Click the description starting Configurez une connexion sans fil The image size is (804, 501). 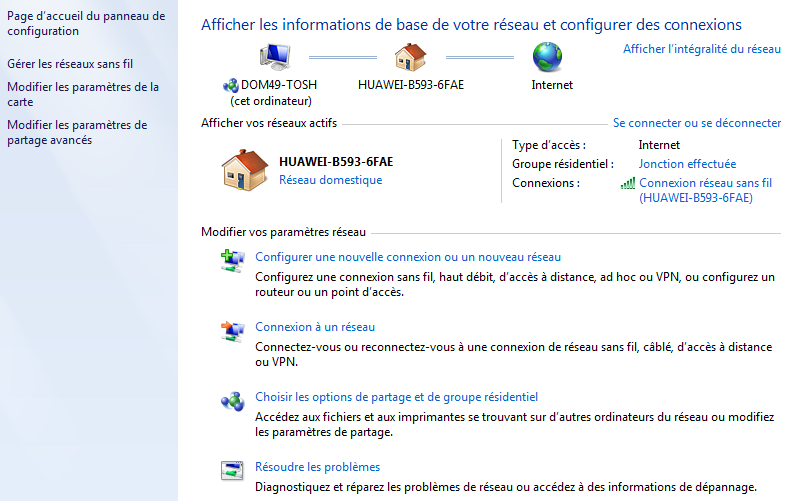click(515, 285)
